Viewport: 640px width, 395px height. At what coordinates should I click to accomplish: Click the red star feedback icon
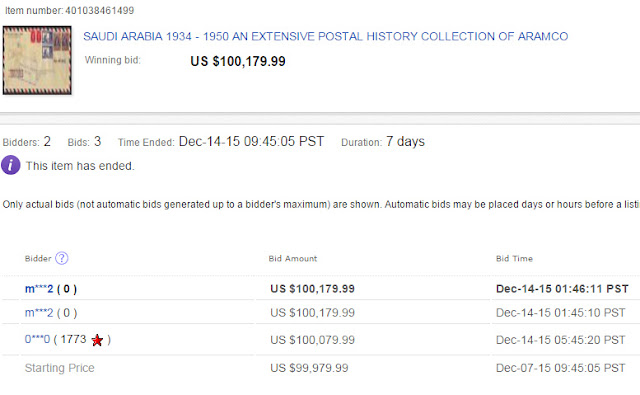[x=97, y=340]
